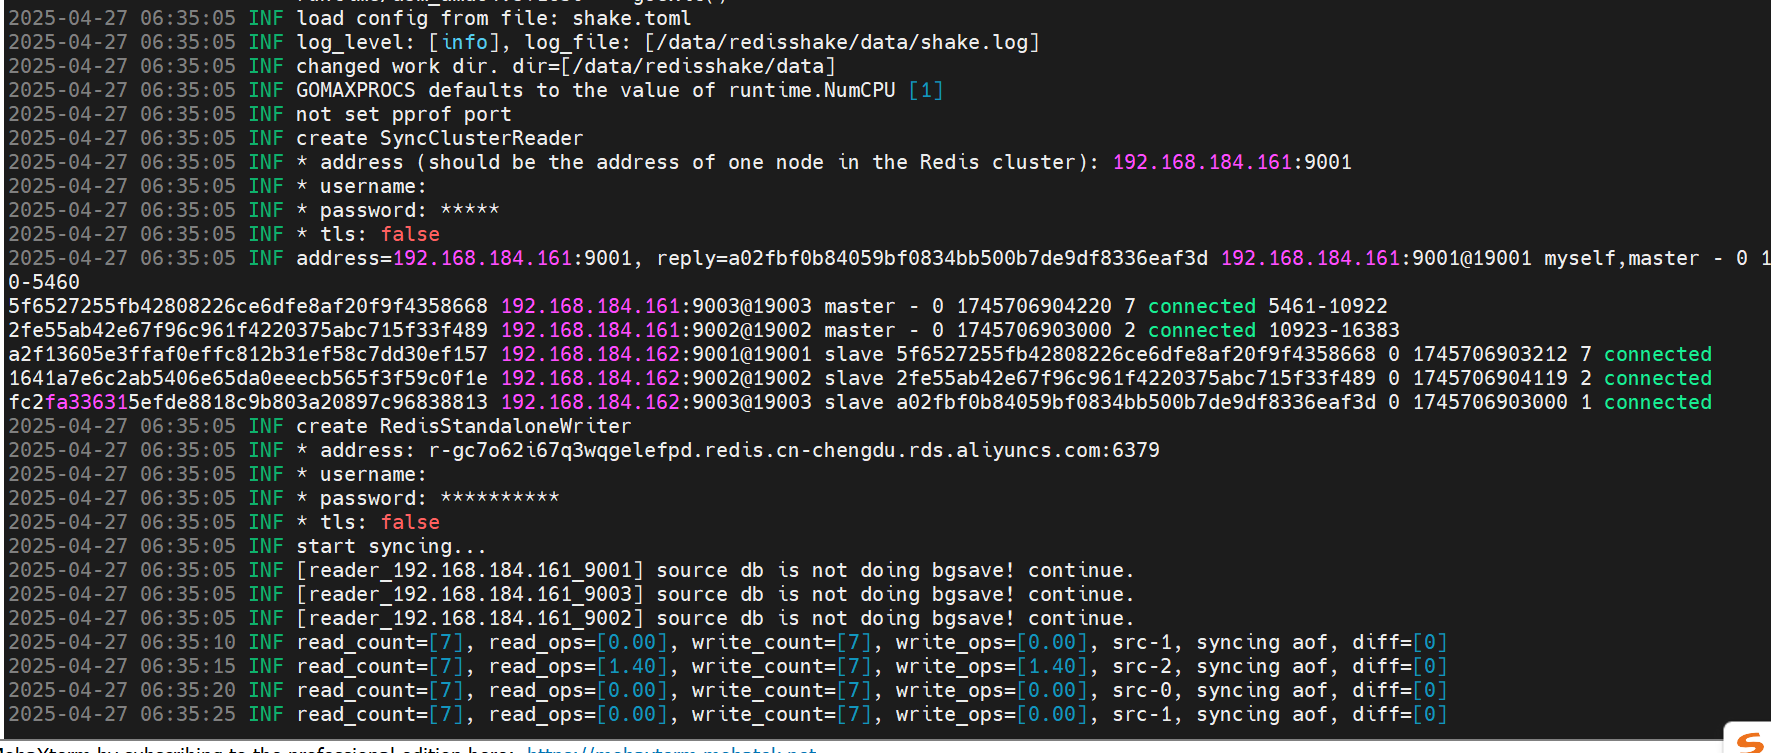Select log file path '/data/redisshake/data/shake.log'
Image resolution: width=1771 pixels, height=753 pixels.
click(842, 42)
